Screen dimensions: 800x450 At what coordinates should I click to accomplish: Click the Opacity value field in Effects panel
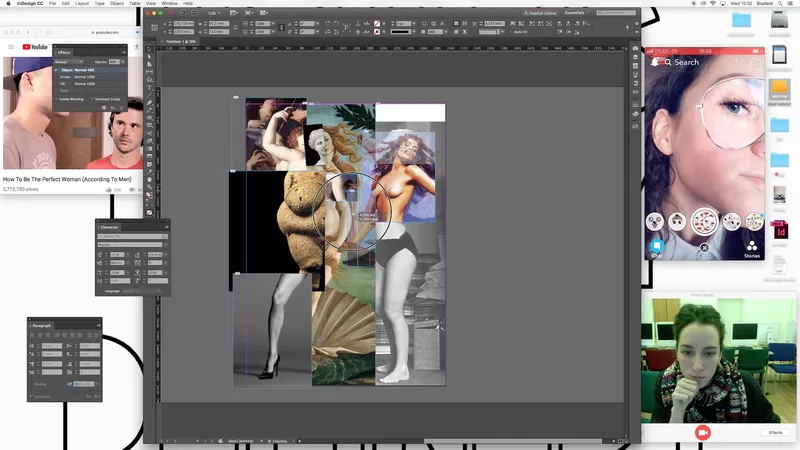point(113,62)
